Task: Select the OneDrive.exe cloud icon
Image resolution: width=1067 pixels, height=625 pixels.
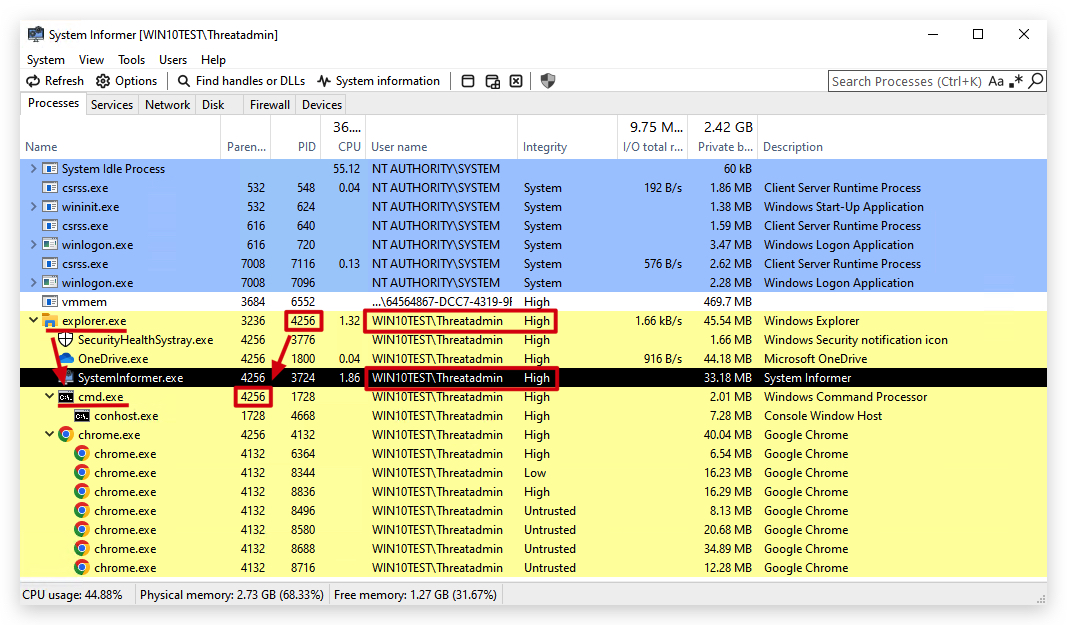Action: (66, 358)
